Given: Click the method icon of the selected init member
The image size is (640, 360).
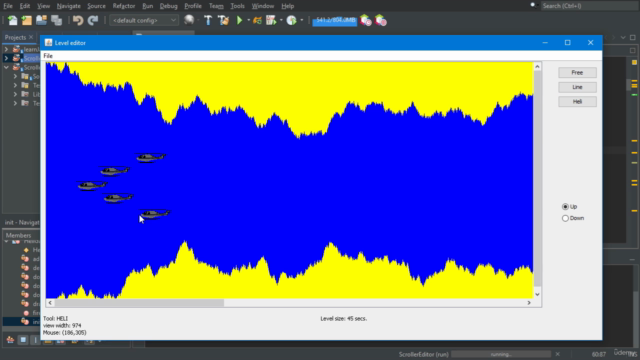Looking at the screenshot, I should pos(25,322).
